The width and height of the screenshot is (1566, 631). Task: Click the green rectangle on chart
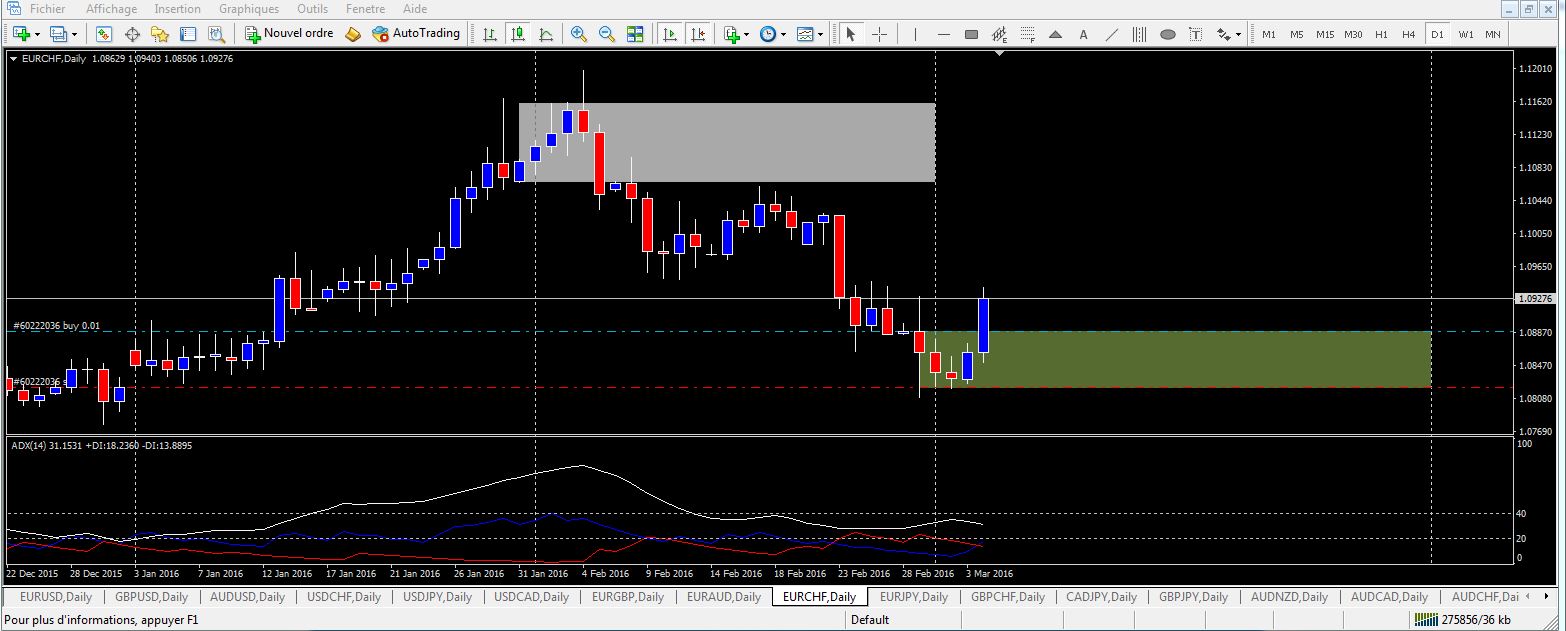point(1200,360)
